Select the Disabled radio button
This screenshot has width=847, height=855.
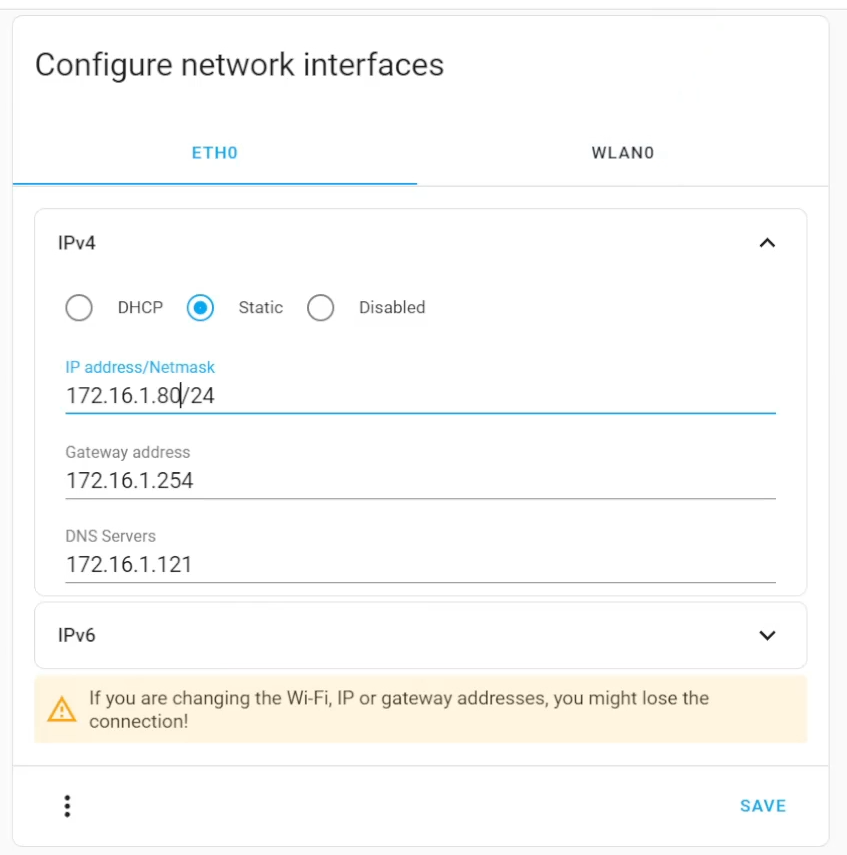[321, 308]
